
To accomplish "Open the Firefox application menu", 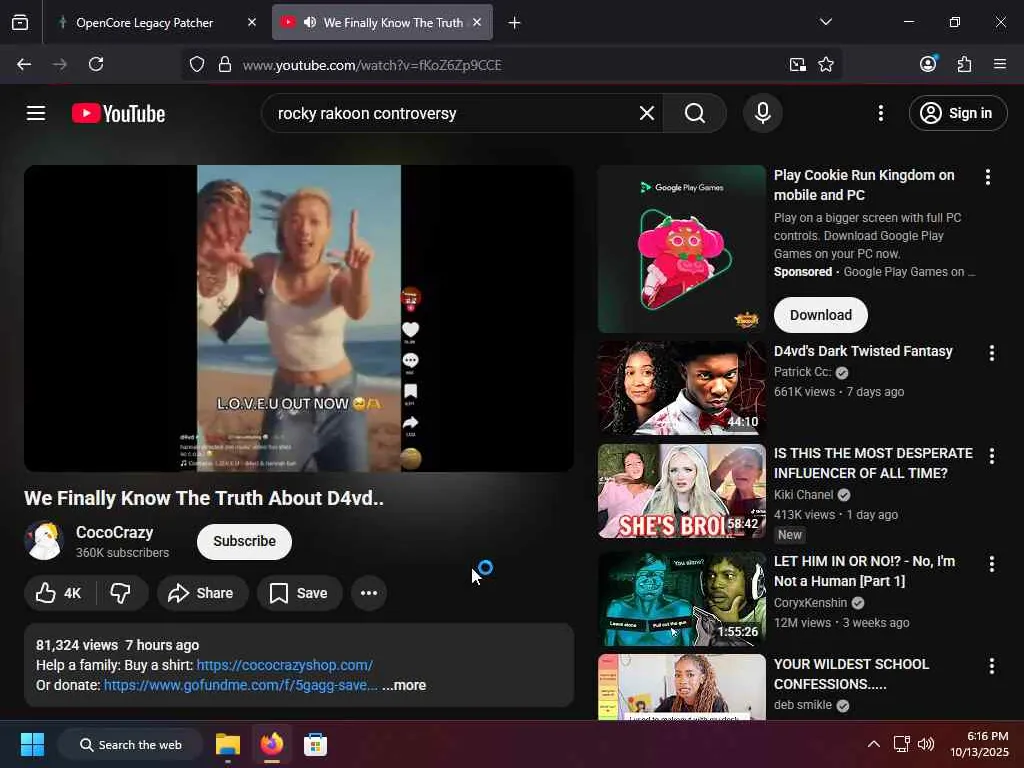I will 1000,64.
